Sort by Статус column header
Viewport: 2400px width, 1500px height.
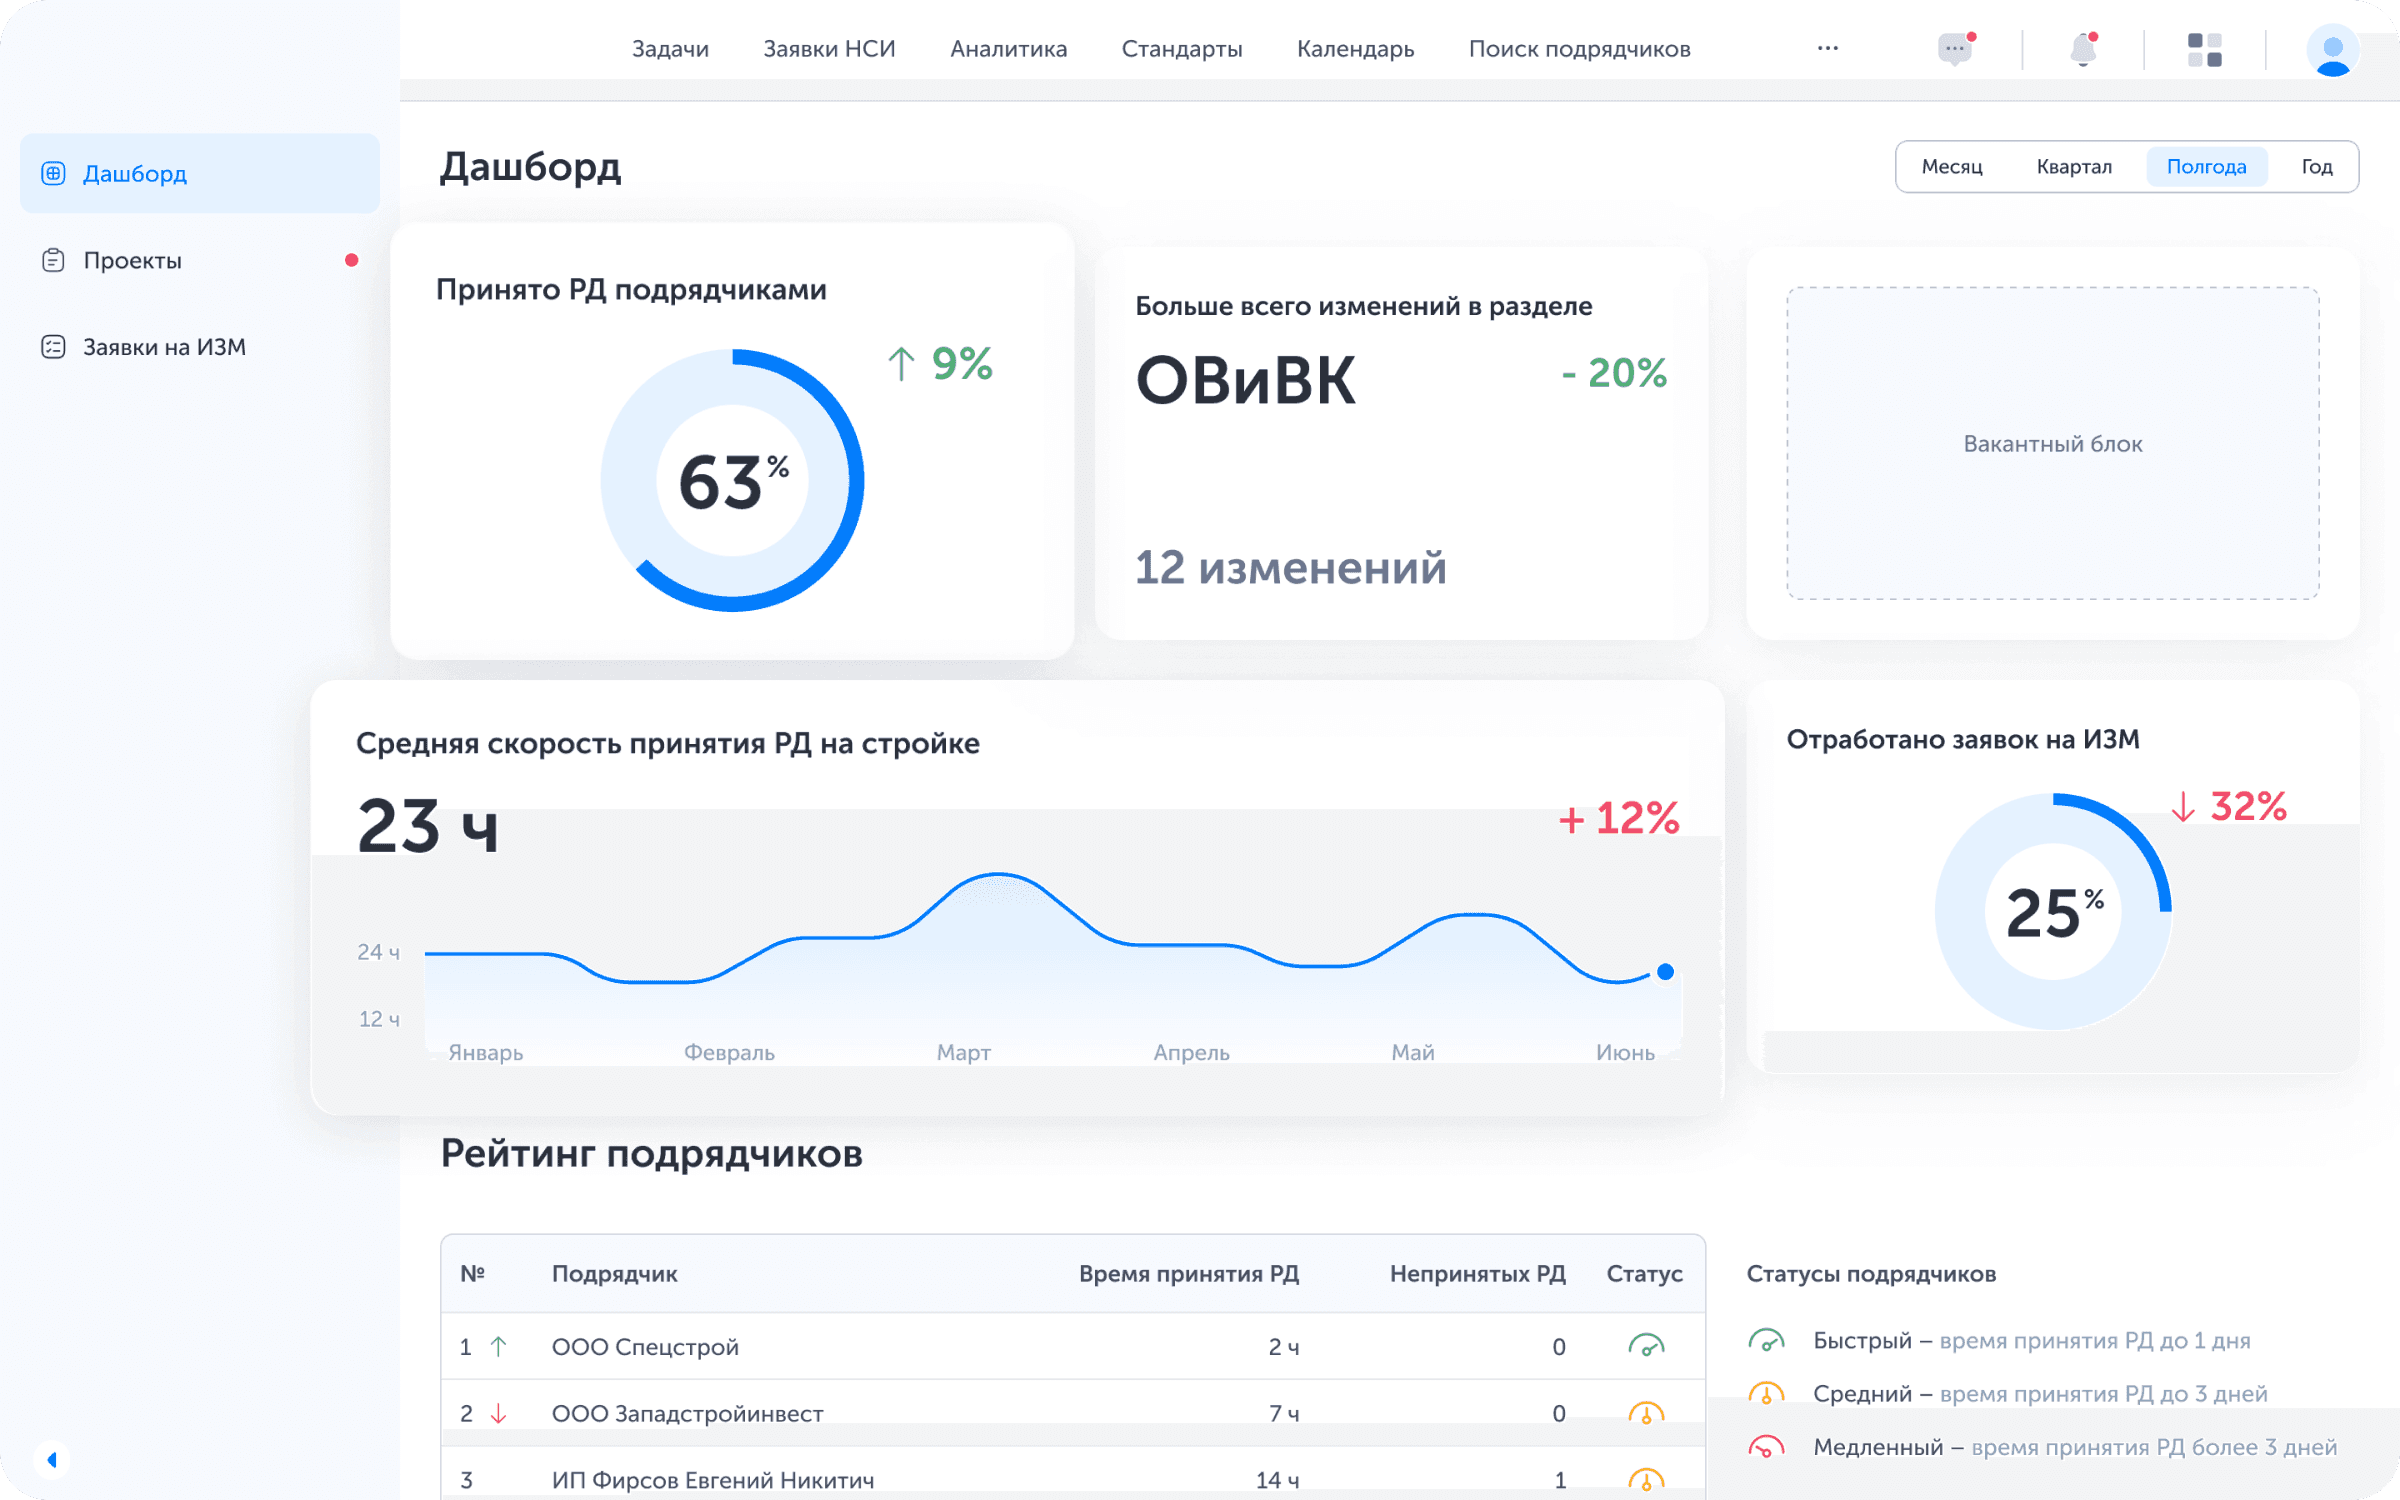click(x=1644, y=1273)
